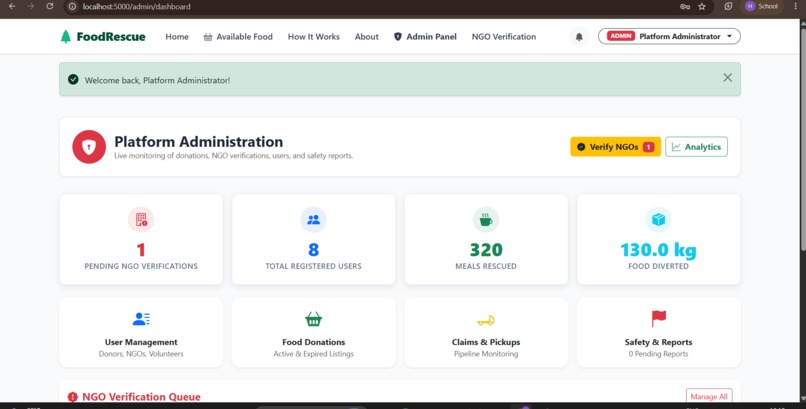Click the Active & Expired Listings subtitle
The width and height of the screenshot is (806, 409).
coord(314,354)
